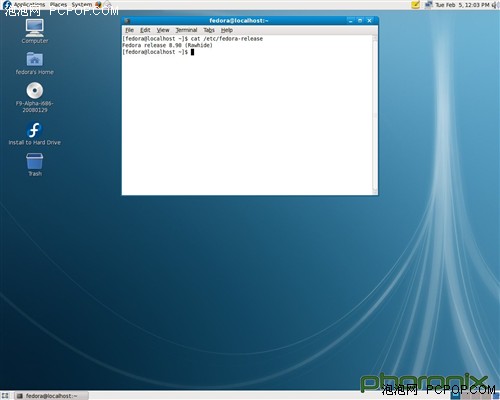Open the Terminal menu in menubar

point(186,30)
